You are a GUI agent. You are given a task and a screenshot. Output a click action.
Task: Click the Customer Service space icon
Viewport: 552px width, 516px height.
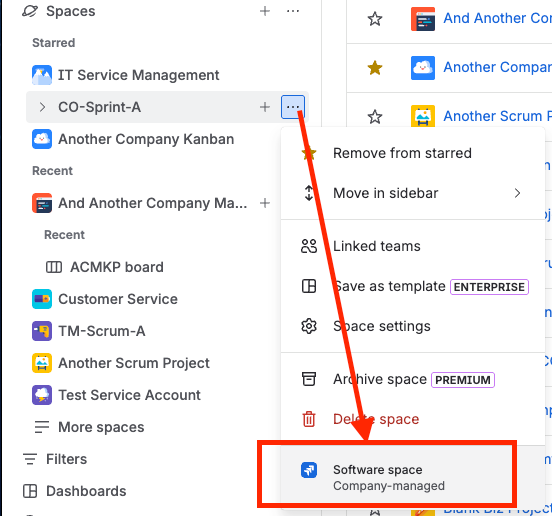coord(42,299)
